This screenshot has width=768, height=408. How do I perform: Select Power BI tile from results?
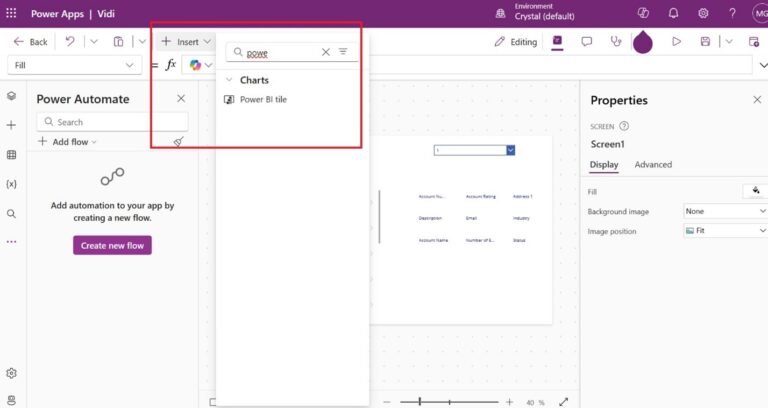click(x=263, y=99)
